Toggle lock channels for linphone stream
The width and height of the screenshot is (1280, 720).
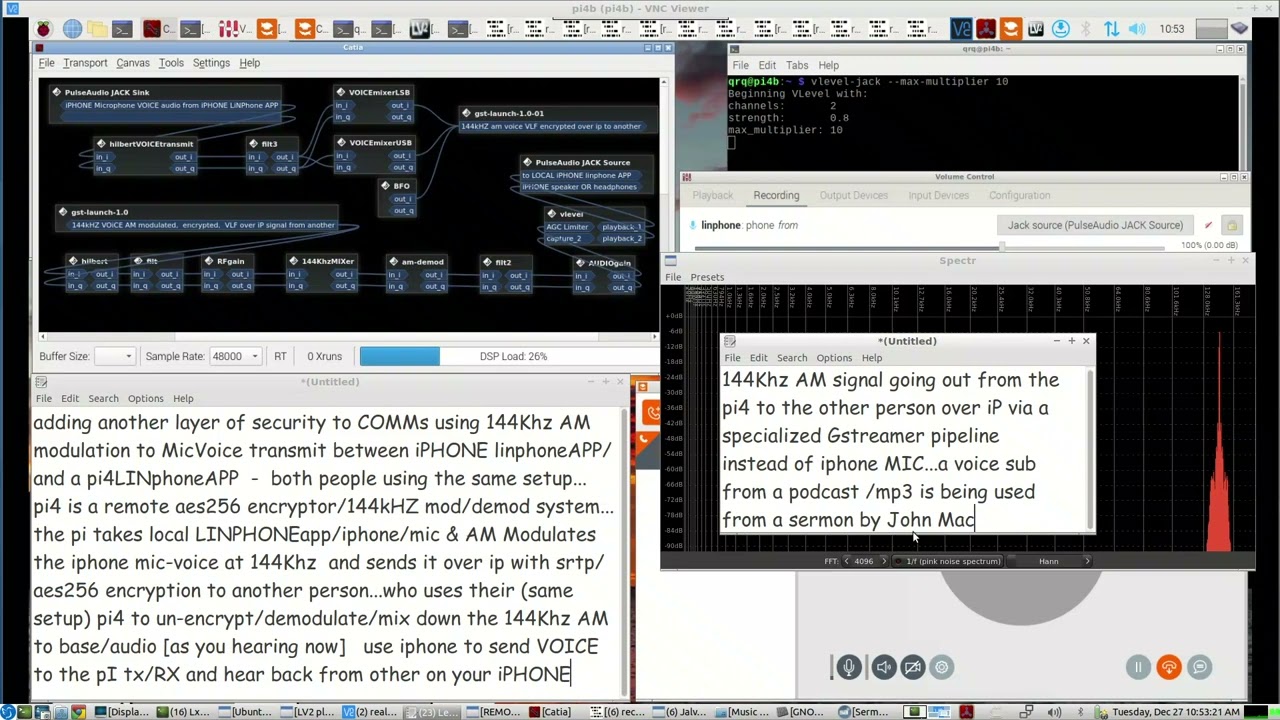1231,225
